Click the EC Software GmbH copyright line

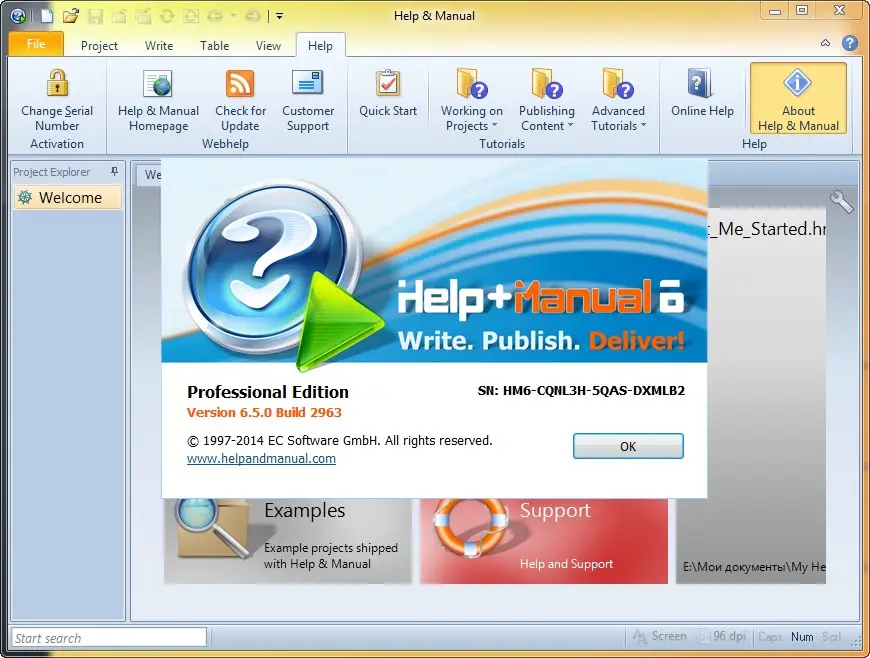pos(340,441)
